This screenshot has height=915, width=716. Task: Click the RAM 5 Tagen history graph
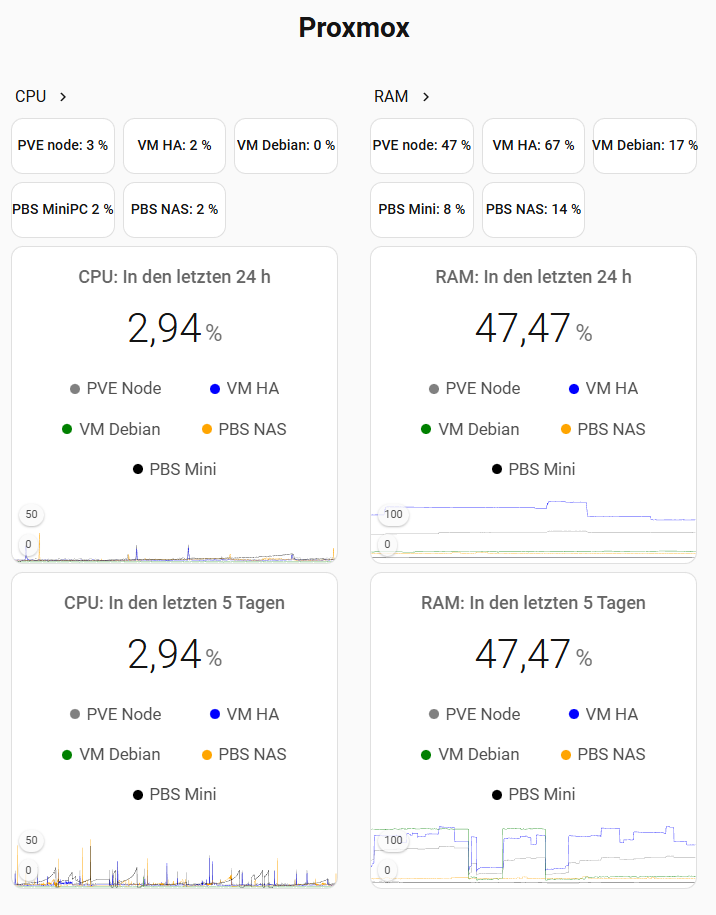point(533,857)
